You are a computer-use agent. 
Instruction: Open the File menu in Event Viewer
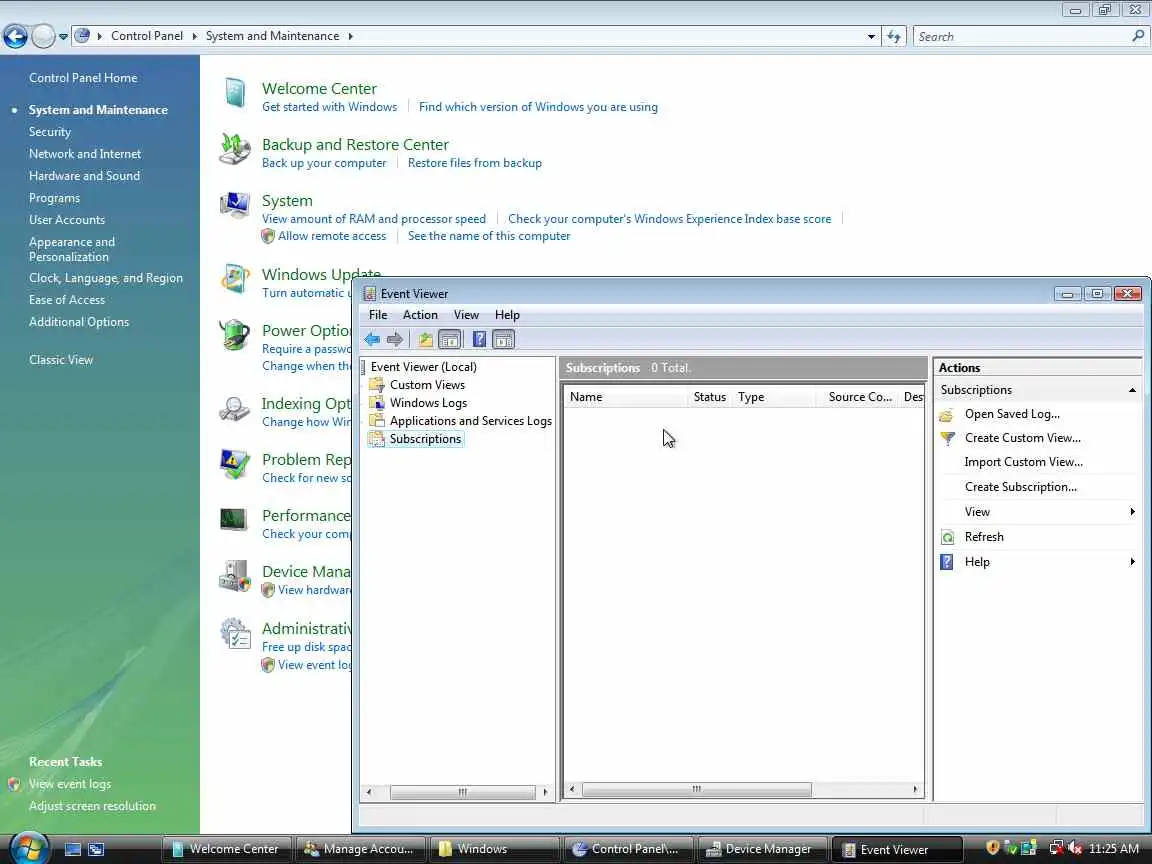click(x=378, y=315)
